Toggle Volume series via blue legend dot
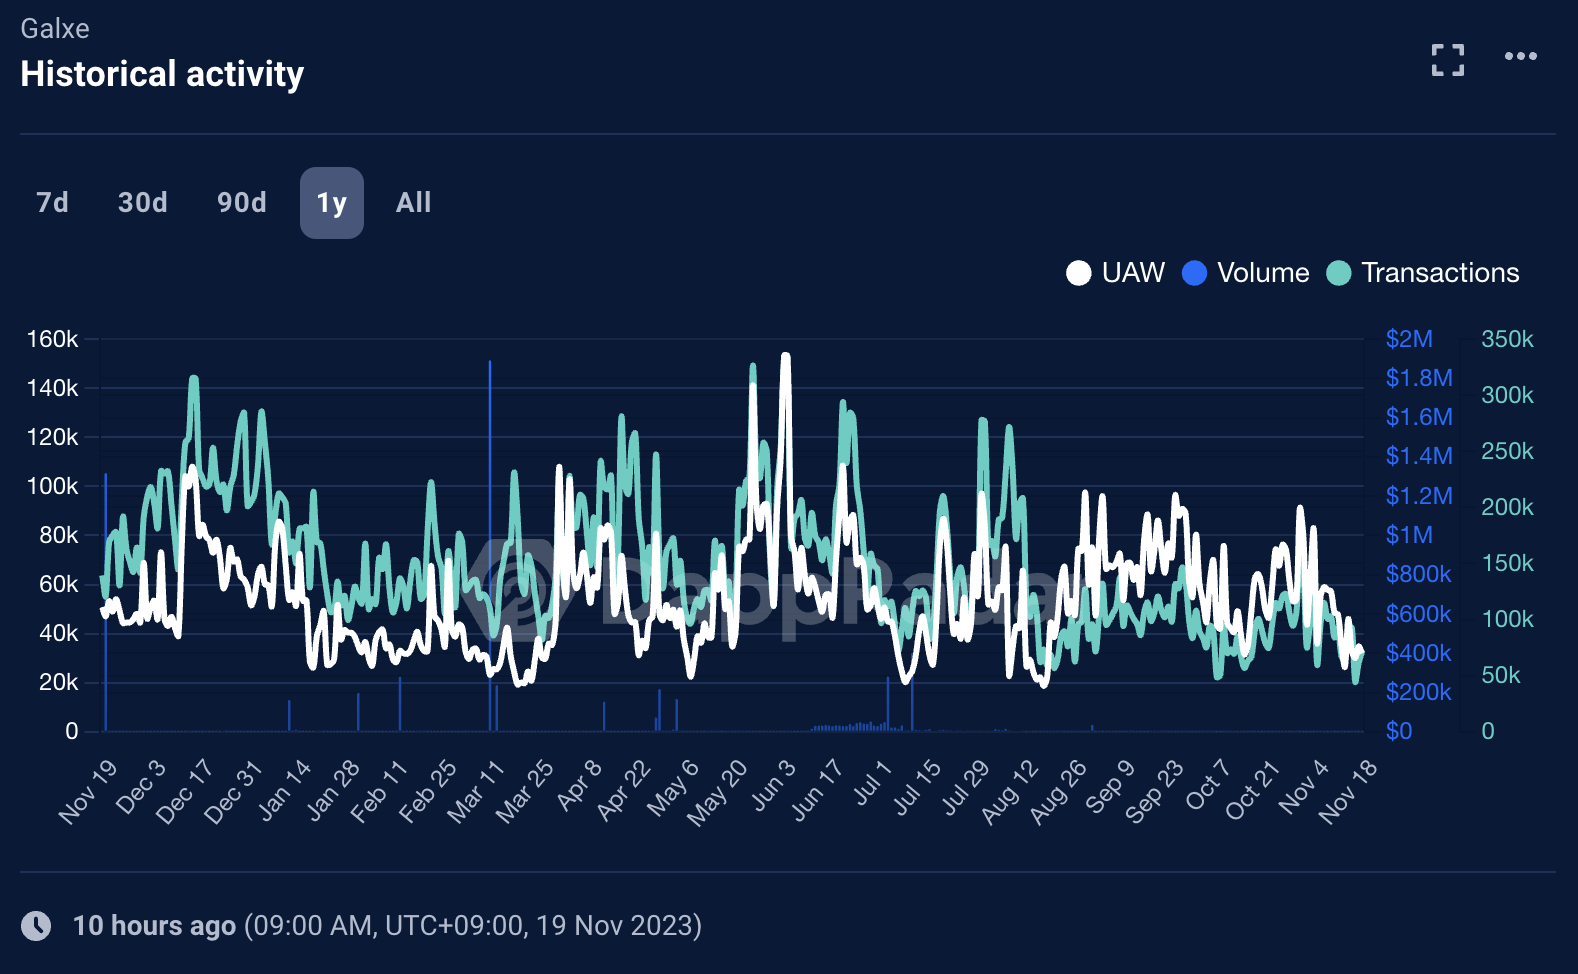1578x974 pixels. pyautogui.click(x=1194, y=273)
